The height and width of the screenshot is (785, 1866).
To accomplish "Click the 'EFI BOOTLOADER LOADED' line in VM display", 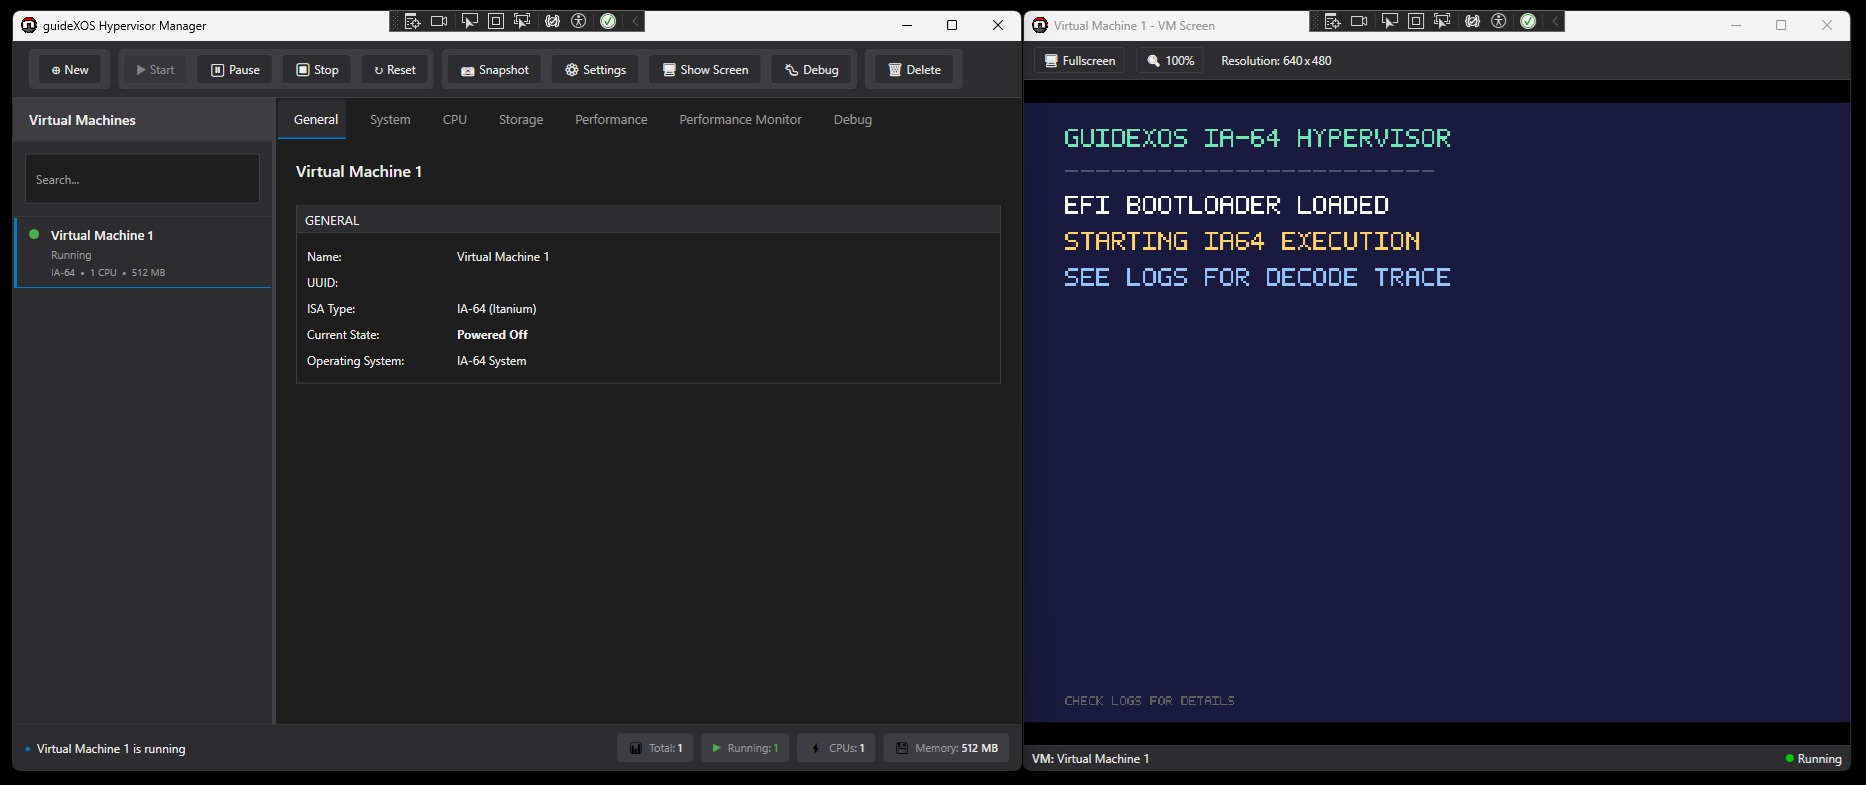I will (1226, 205).
